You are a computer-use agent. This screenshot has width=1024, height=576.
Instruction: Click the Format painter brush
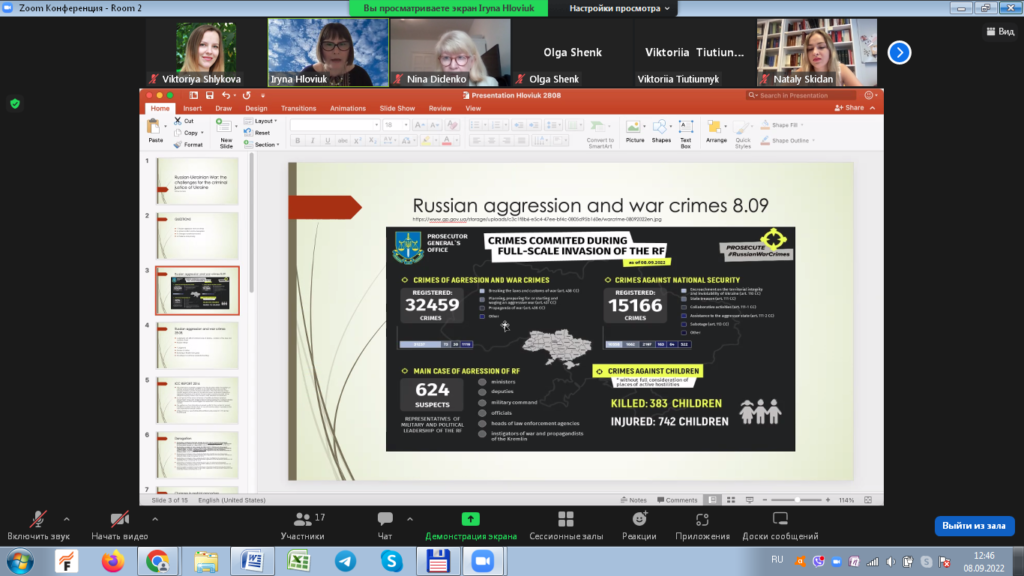coord(178,144)
